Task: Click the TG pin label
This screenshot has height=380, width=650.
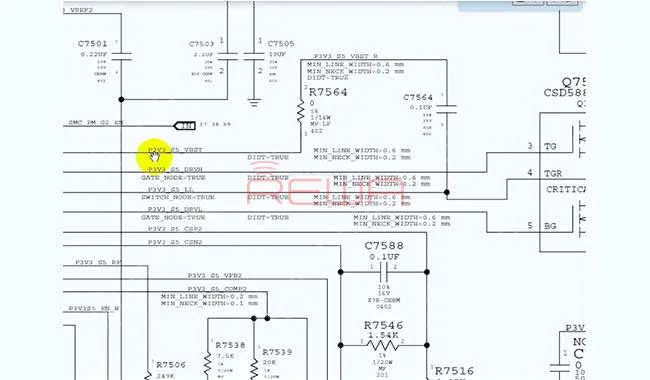Action: [x=550, y=146]
